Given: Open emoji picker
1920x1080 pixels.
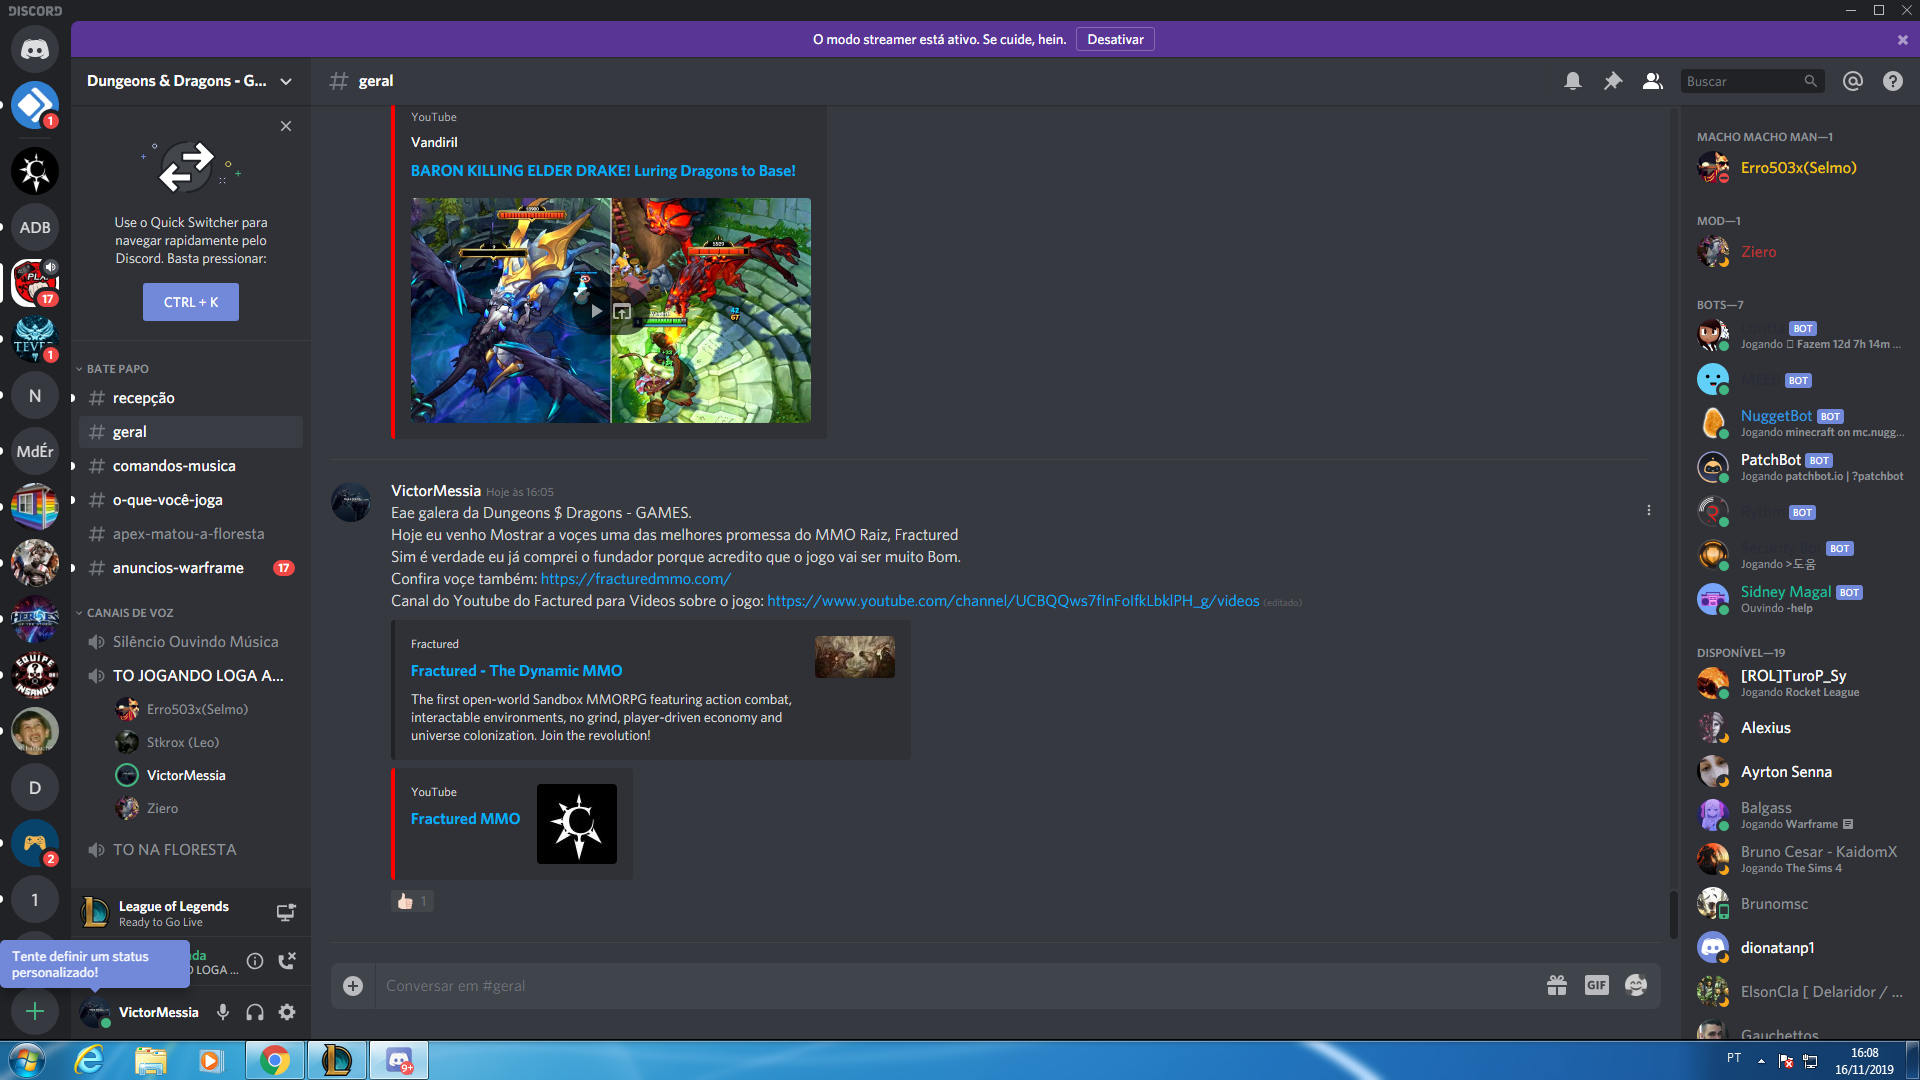Looking at the screenshot, I should coord(1636,986).
